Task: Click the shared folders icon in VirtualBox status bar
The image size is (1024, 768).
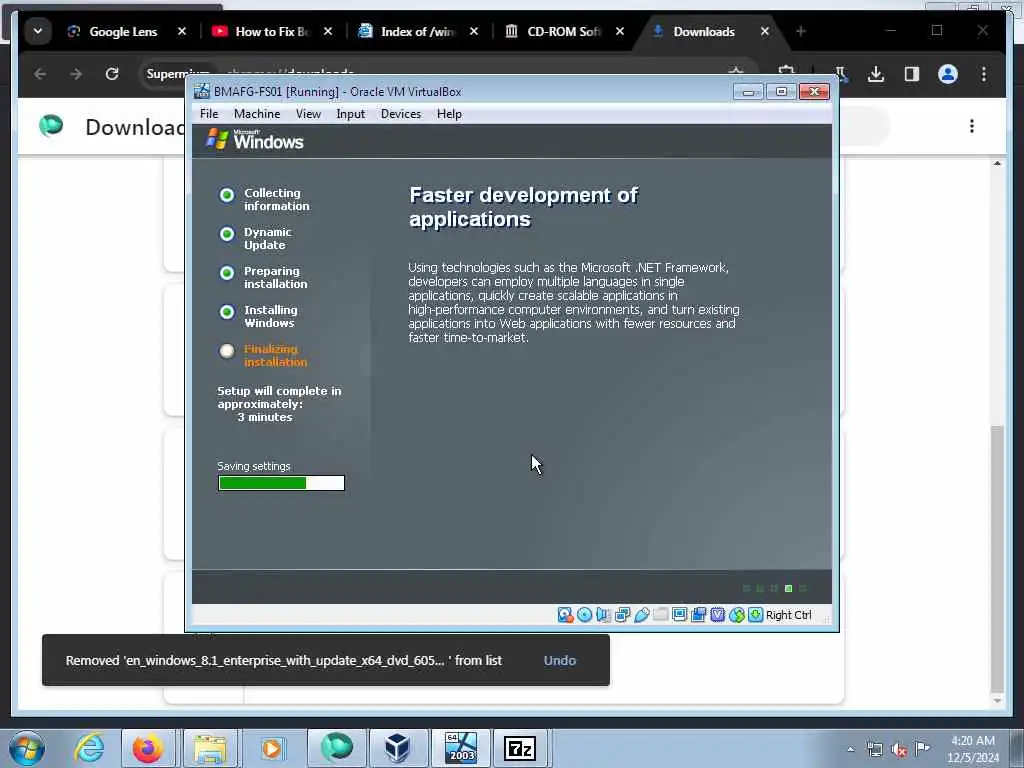Action: pos(661,615)
